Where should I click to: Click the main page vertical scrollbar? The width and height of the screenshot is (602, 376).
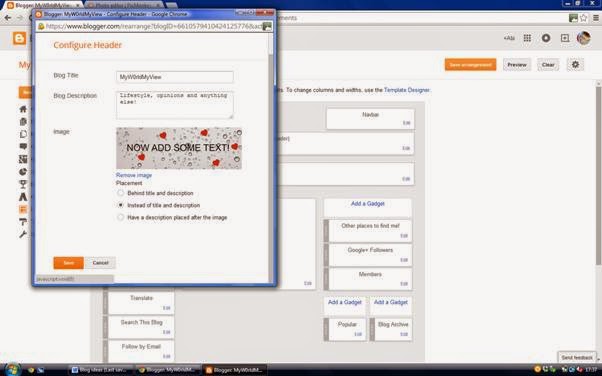point(598,177)
